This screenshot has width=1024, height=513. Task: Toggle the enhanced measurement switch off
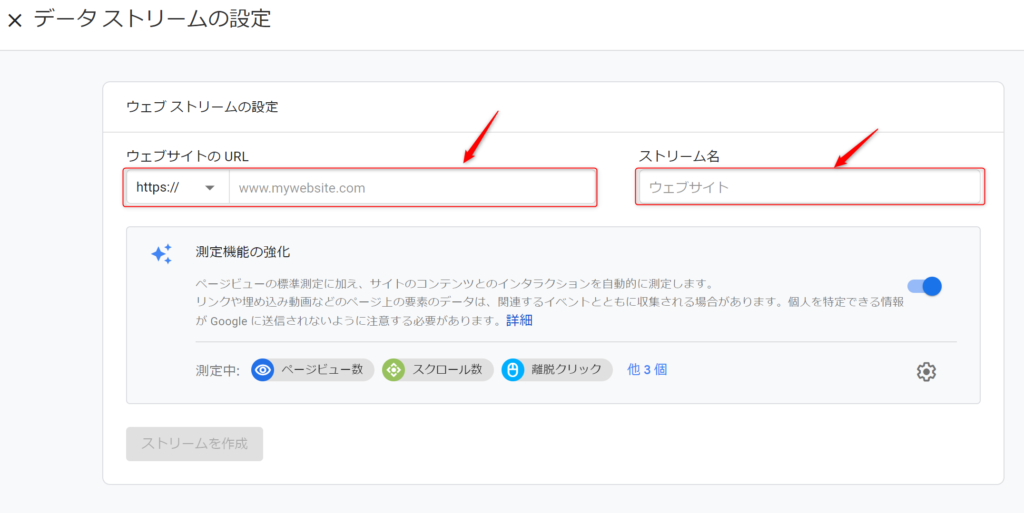tap(925, 287)
